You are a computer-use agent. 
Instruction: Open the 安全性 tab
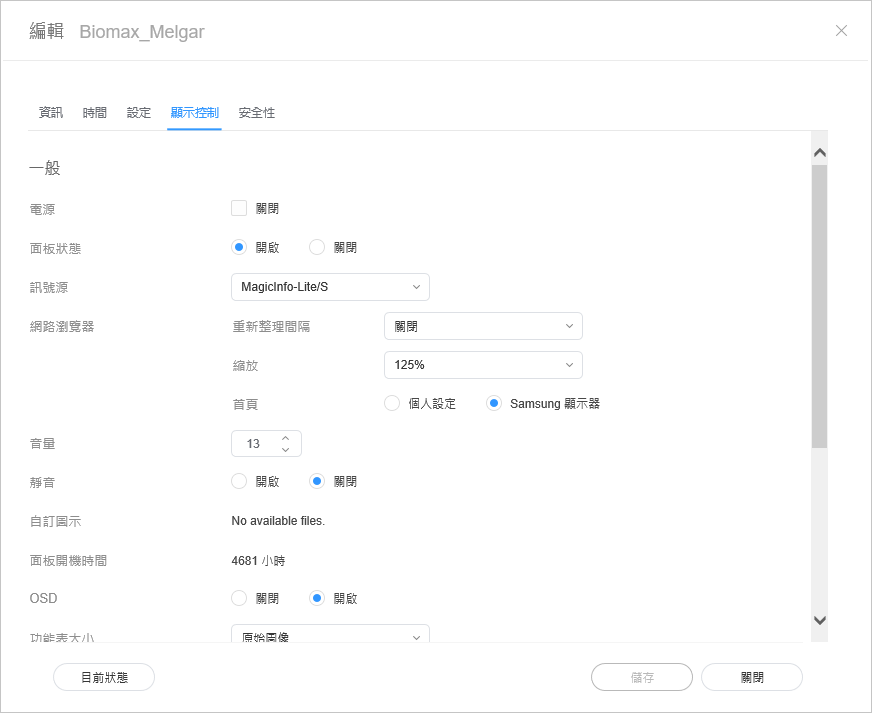tap(256, 113)
